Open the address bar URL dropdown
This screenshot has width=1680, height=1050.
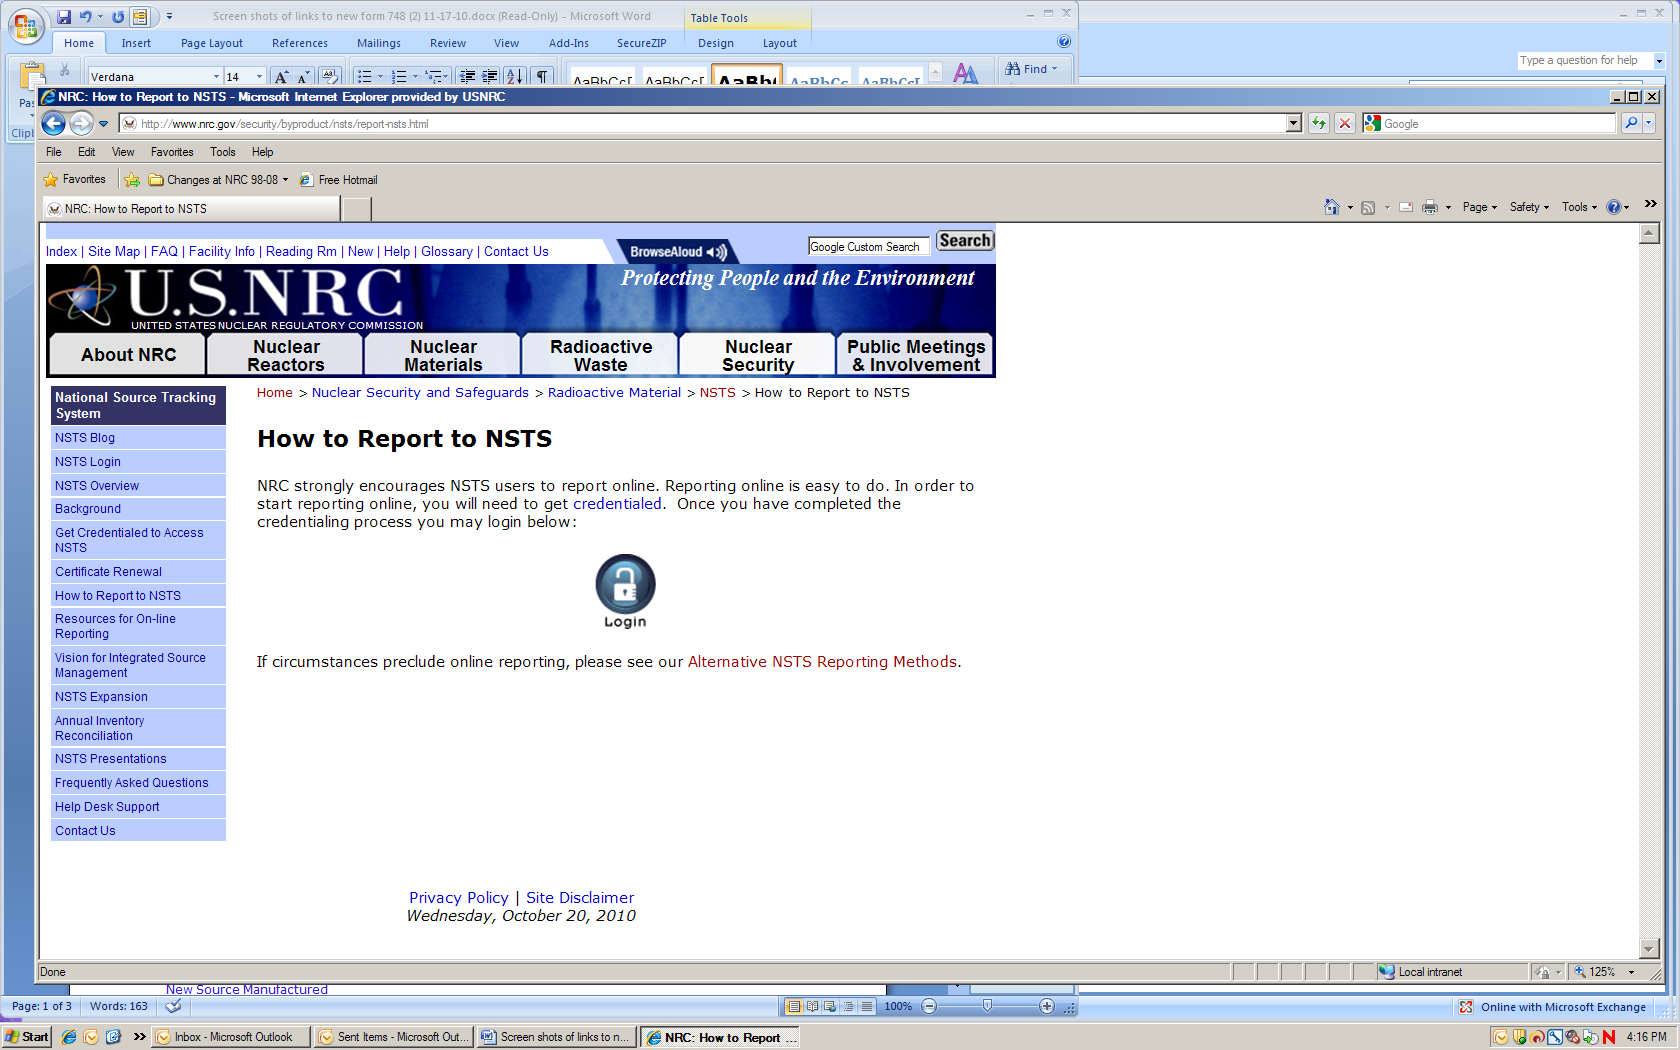[x=1293, y=123]
